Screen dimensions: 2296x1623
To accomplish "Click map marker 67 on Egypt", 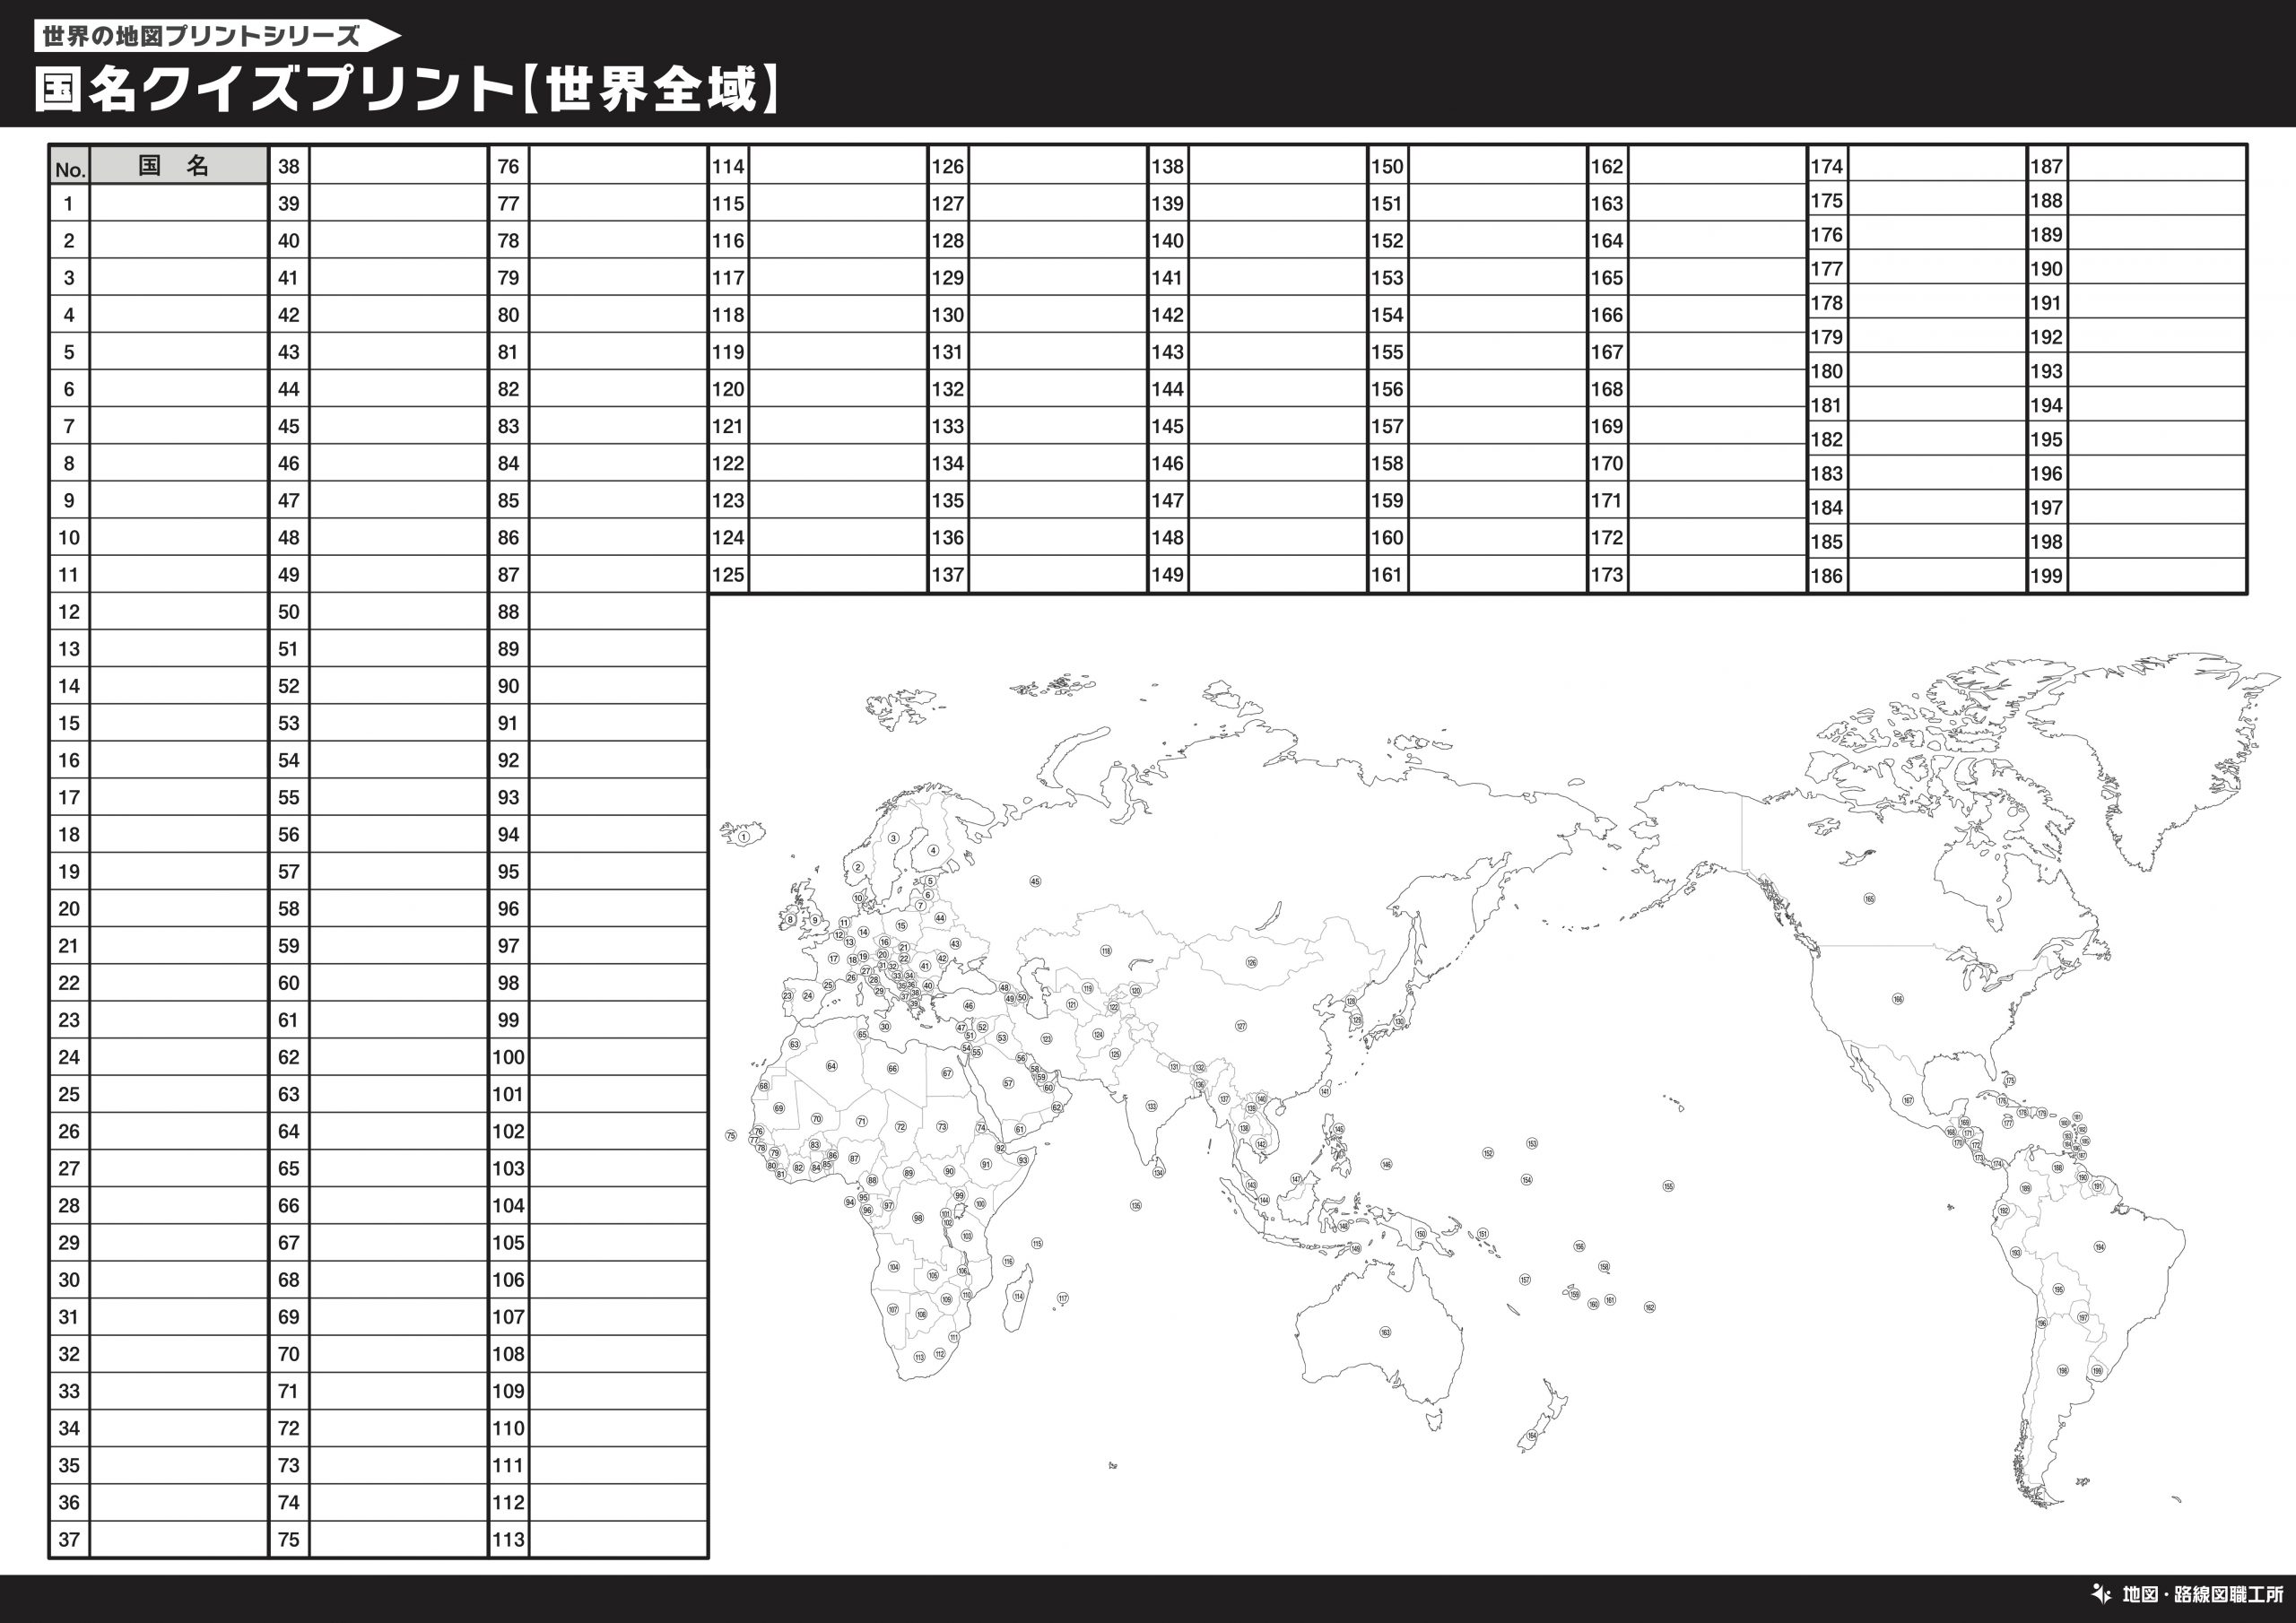I will pos(947,1073).
